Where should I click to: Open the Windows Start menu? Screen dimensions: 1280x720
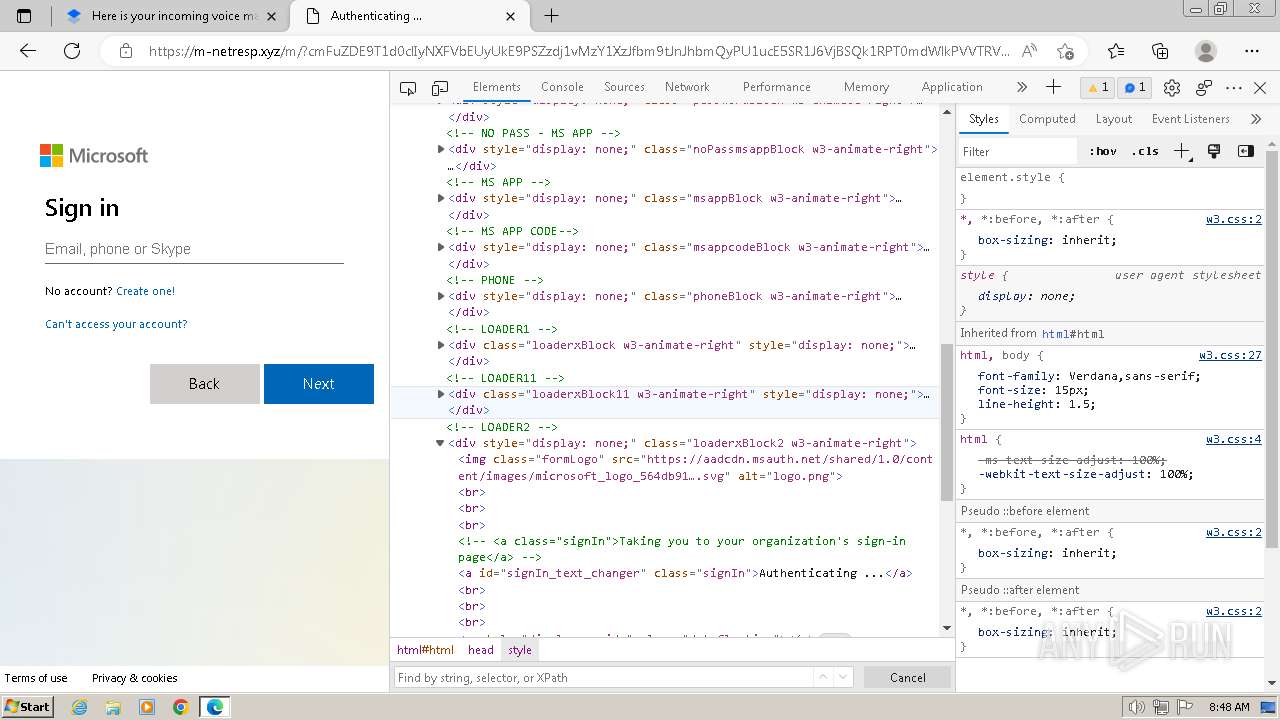(27, 706)
